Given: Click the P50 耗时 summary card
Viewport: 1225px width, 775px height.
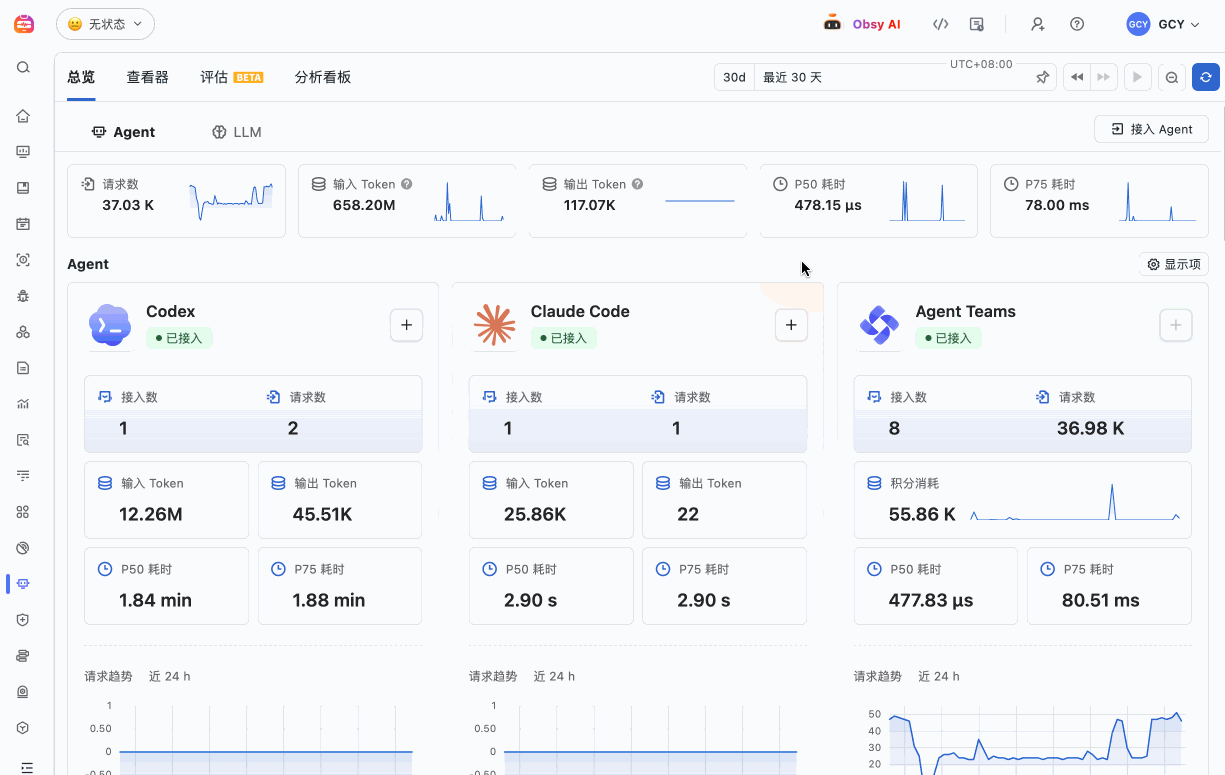Looking at the screenshot, I should click(869, 201).
